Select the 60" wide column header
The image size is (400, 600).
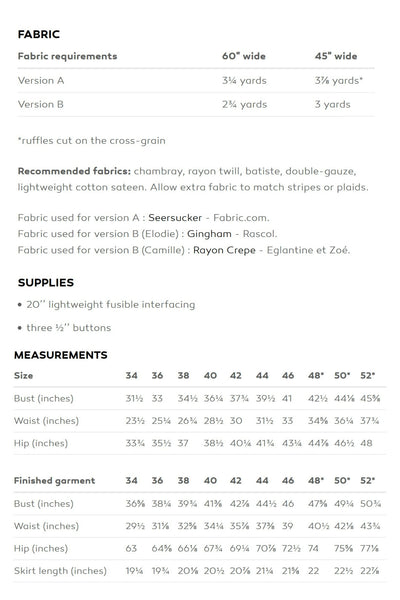point(244,56)
